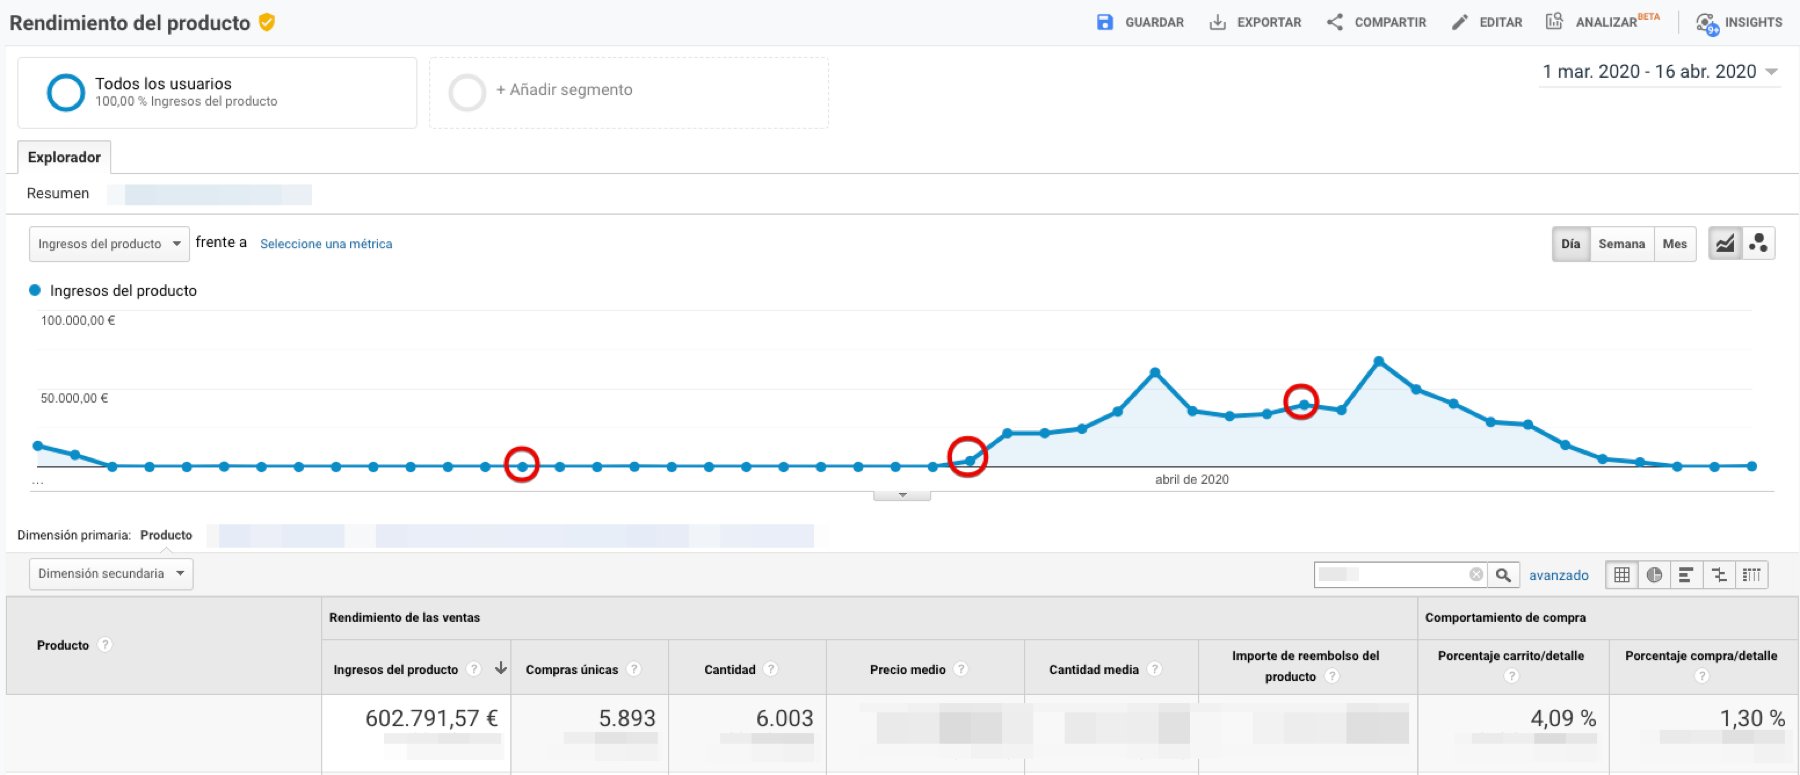The height and width of the screenshot is (775, 1800).
Task: Open the Ingresos del producto metric dropdown
Action: [108, 244]
